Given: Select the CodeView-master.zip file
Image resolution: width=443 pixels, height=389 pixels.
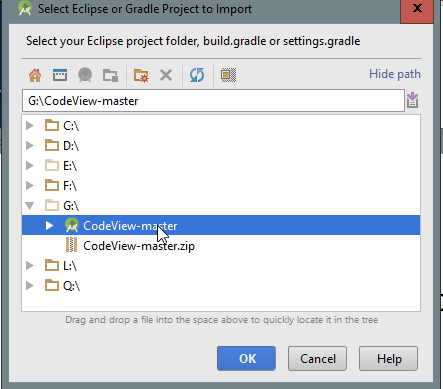Looking at the screenshot, I should (x=139, y=246).
